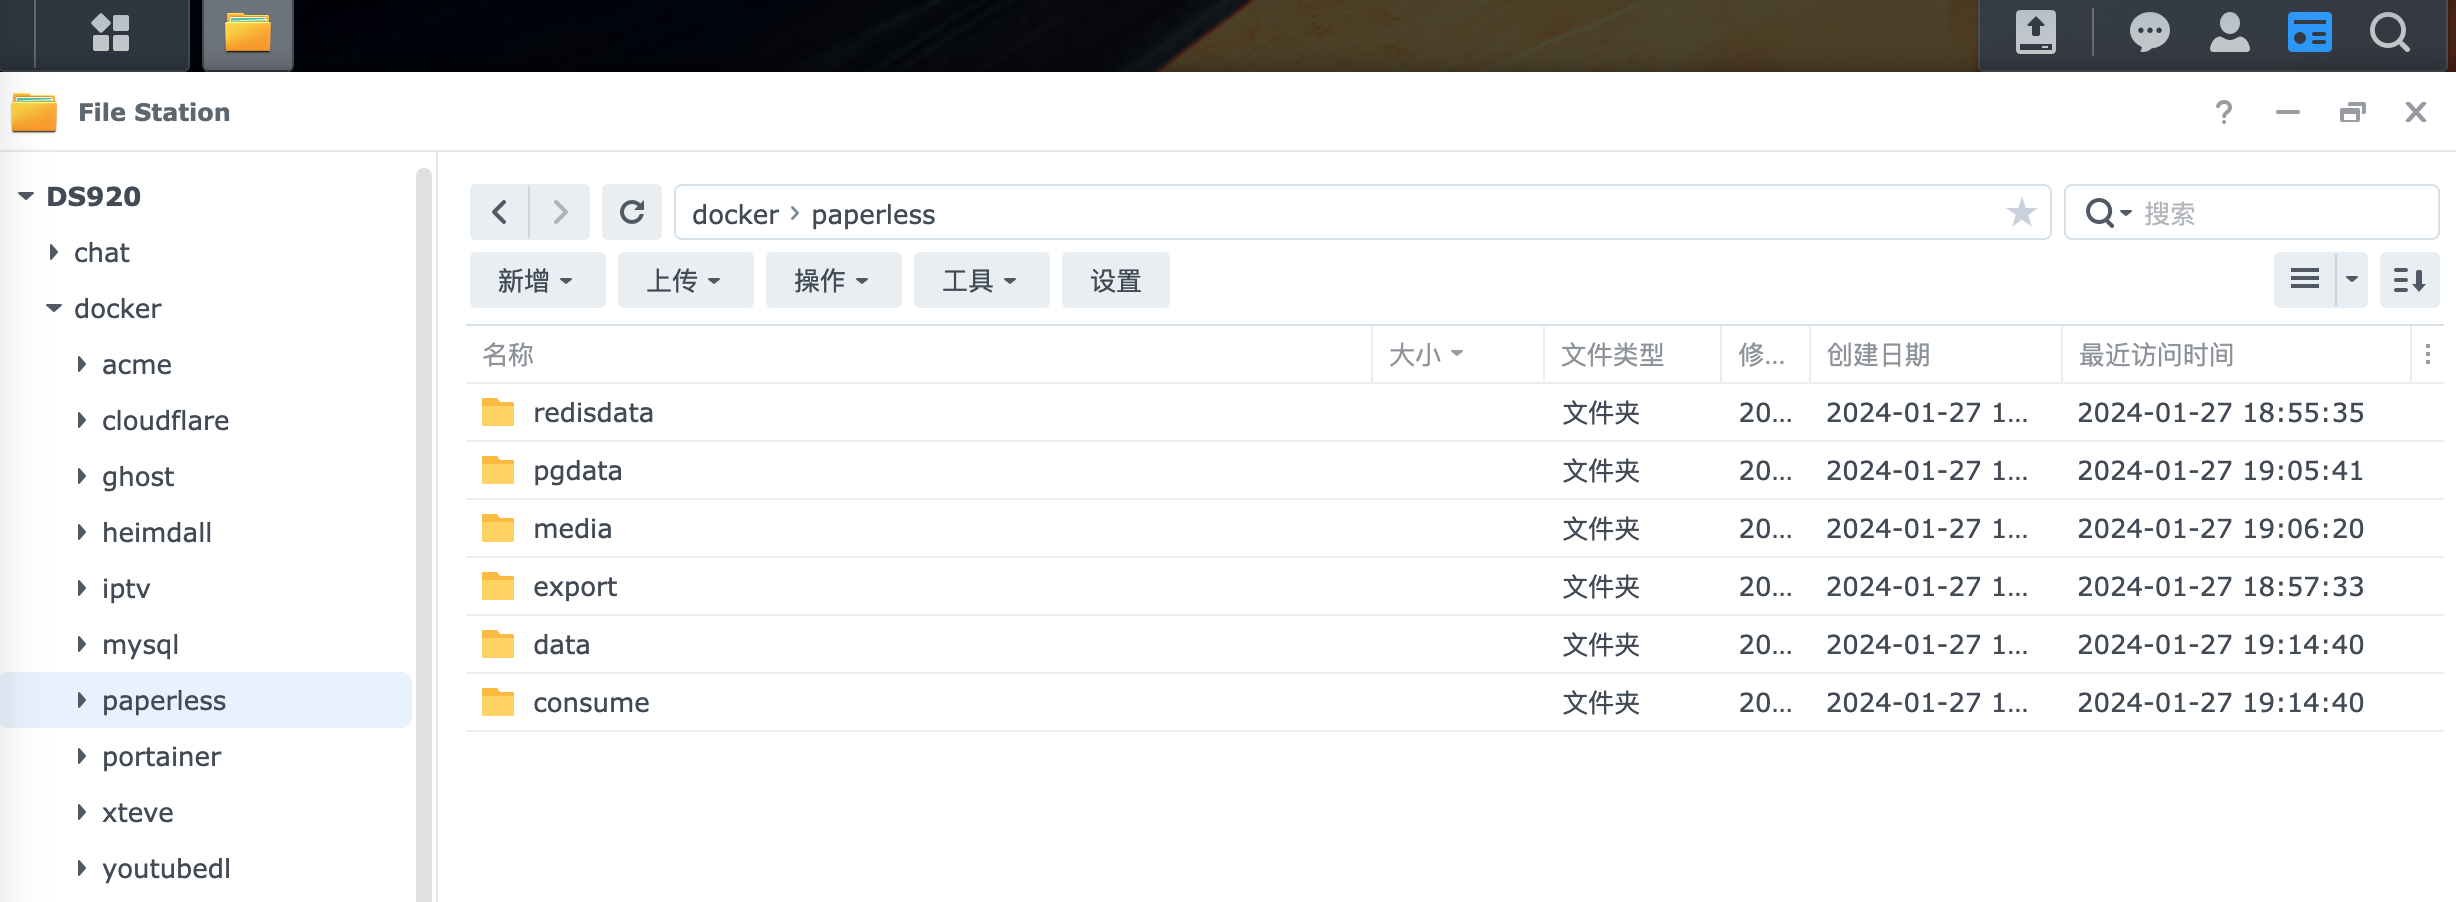2456x902 pixels.
Task: Expand the acme folder tree arrow
Action: (x=82, y=364)
